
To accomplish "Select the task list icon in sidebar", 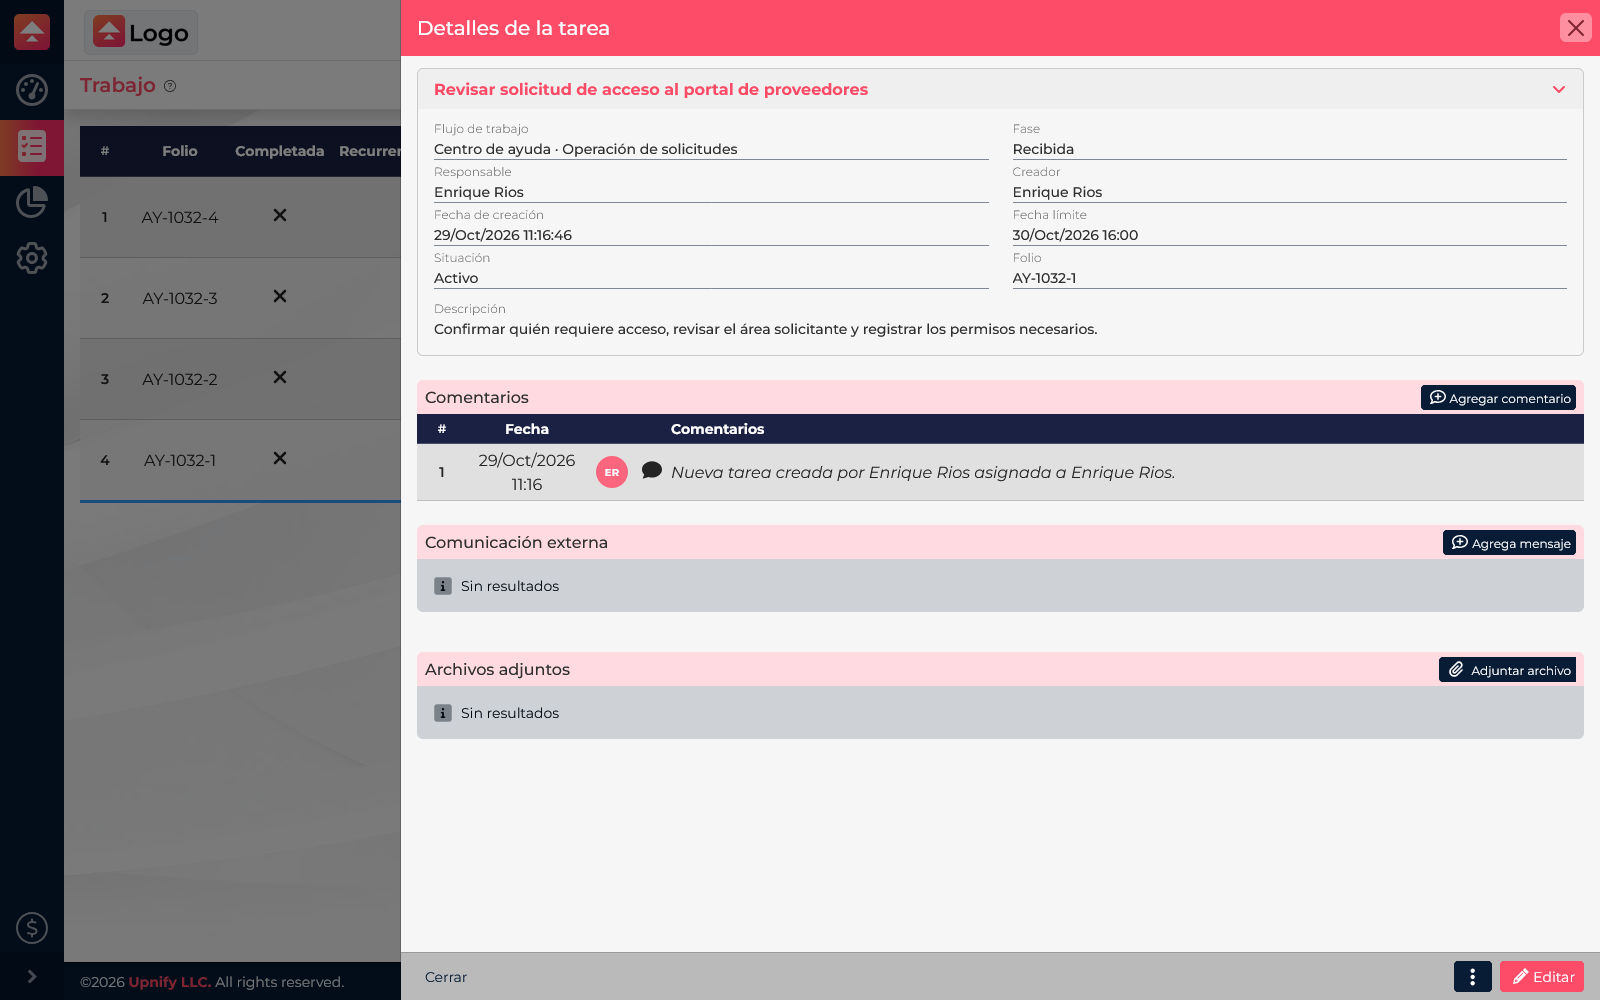I will click(32, 147).
